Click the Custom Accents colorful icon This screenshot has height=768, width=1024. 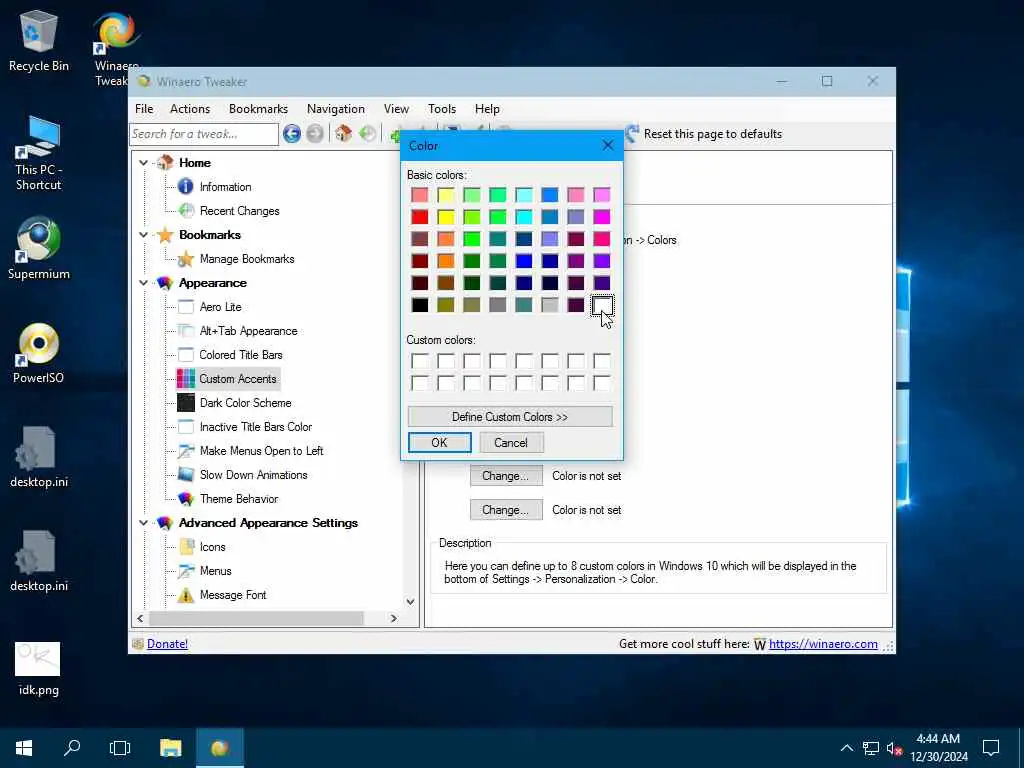(185, 379)
